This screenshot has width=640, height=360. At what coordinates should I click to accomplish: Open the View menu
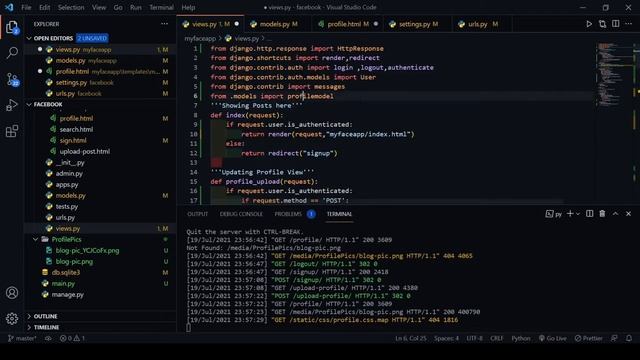point(99,7)
